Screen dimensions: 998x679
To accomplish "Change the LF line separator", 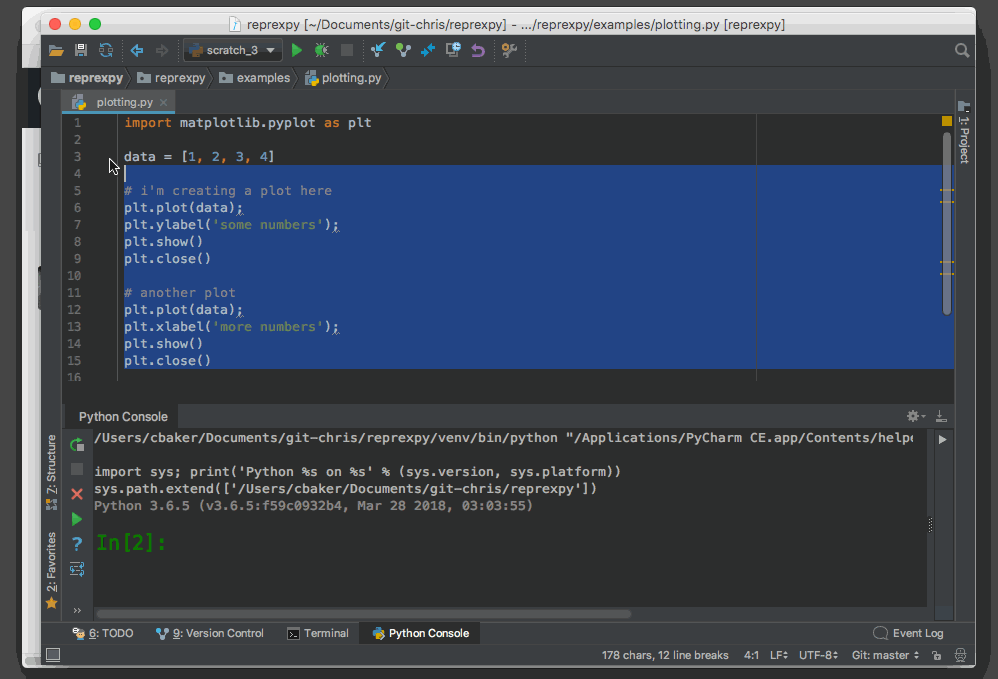I will click(778, 655).
